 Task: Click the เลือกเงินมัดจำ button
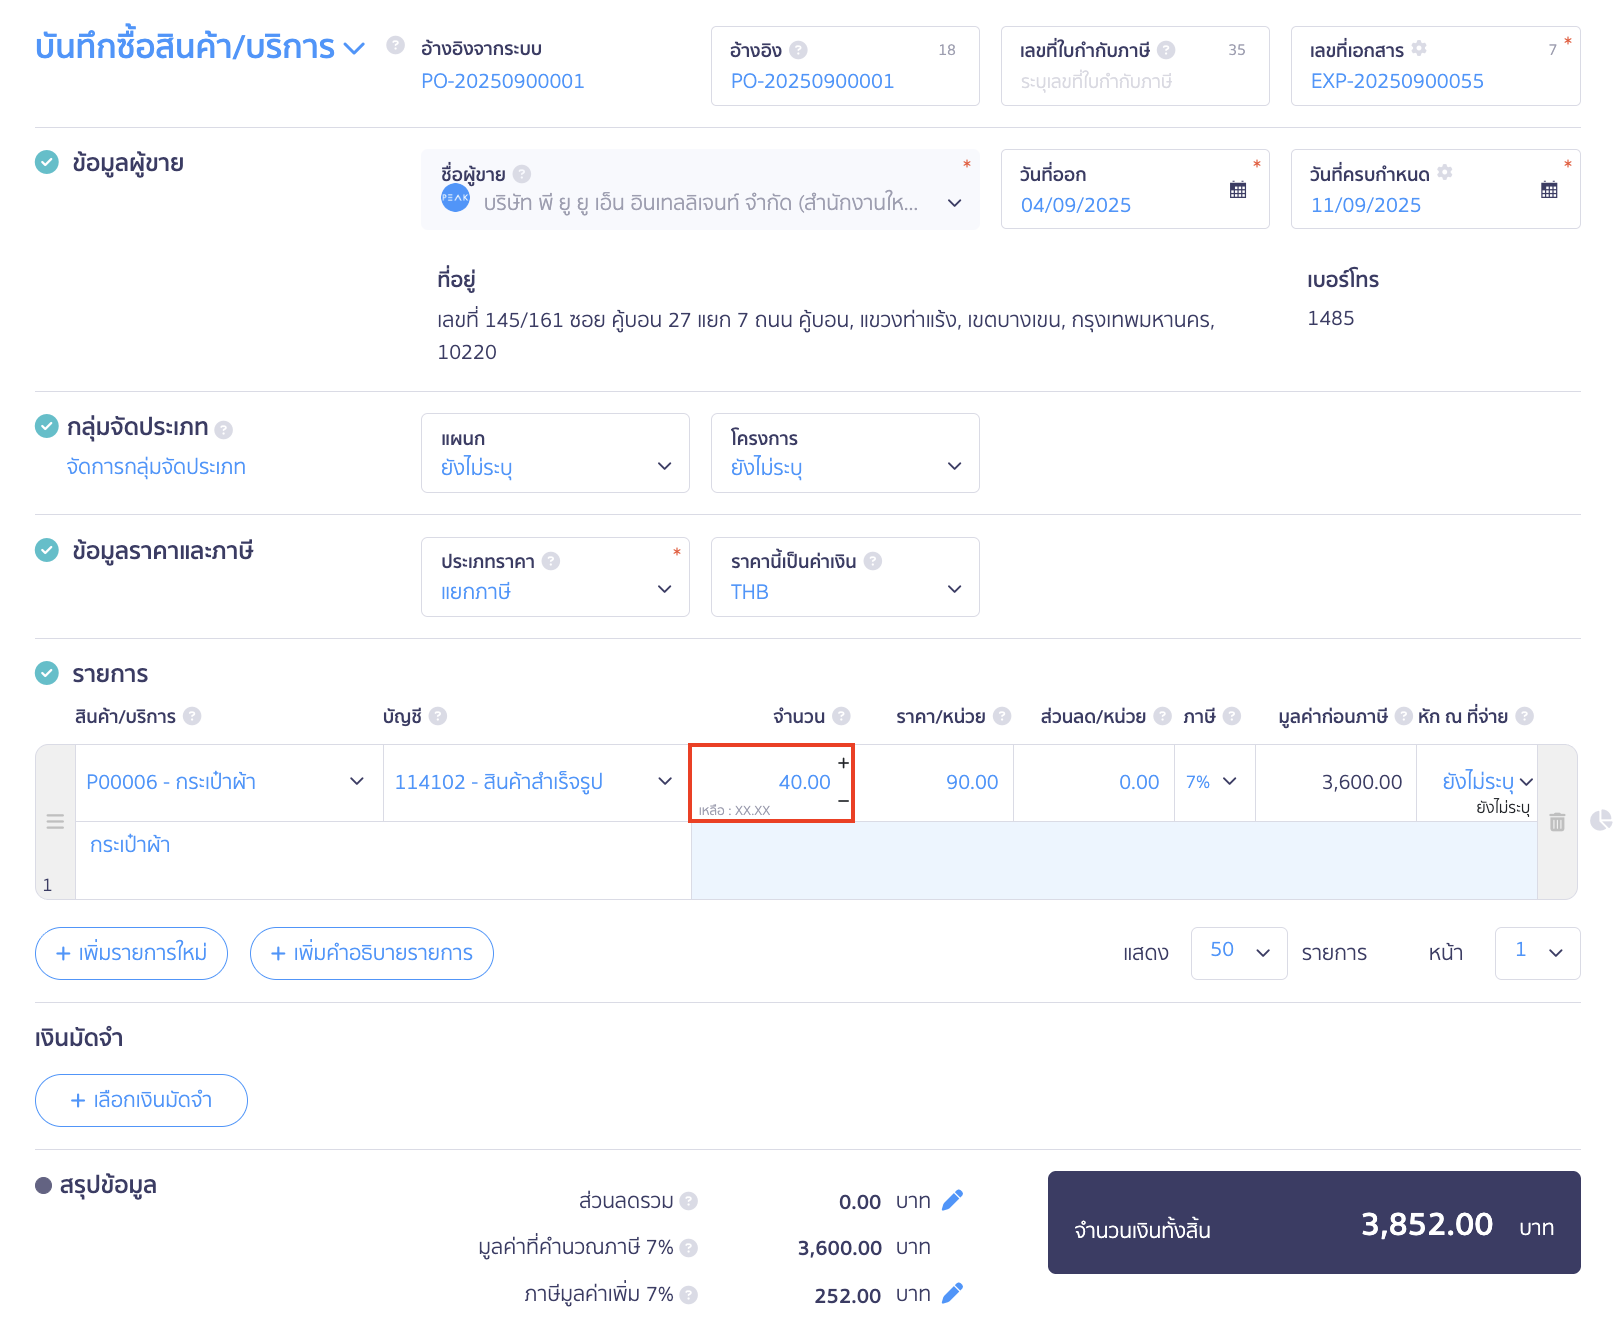pos(141,1100)
